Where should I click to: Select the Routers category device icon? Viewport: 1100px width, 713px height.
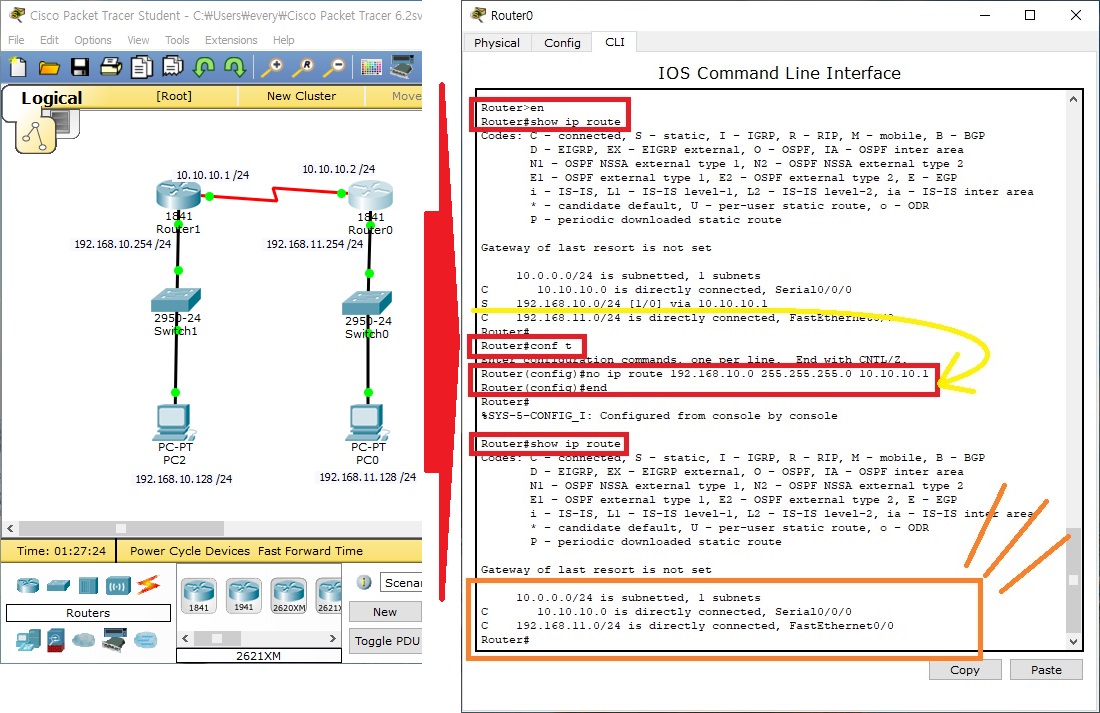(28, 585)
